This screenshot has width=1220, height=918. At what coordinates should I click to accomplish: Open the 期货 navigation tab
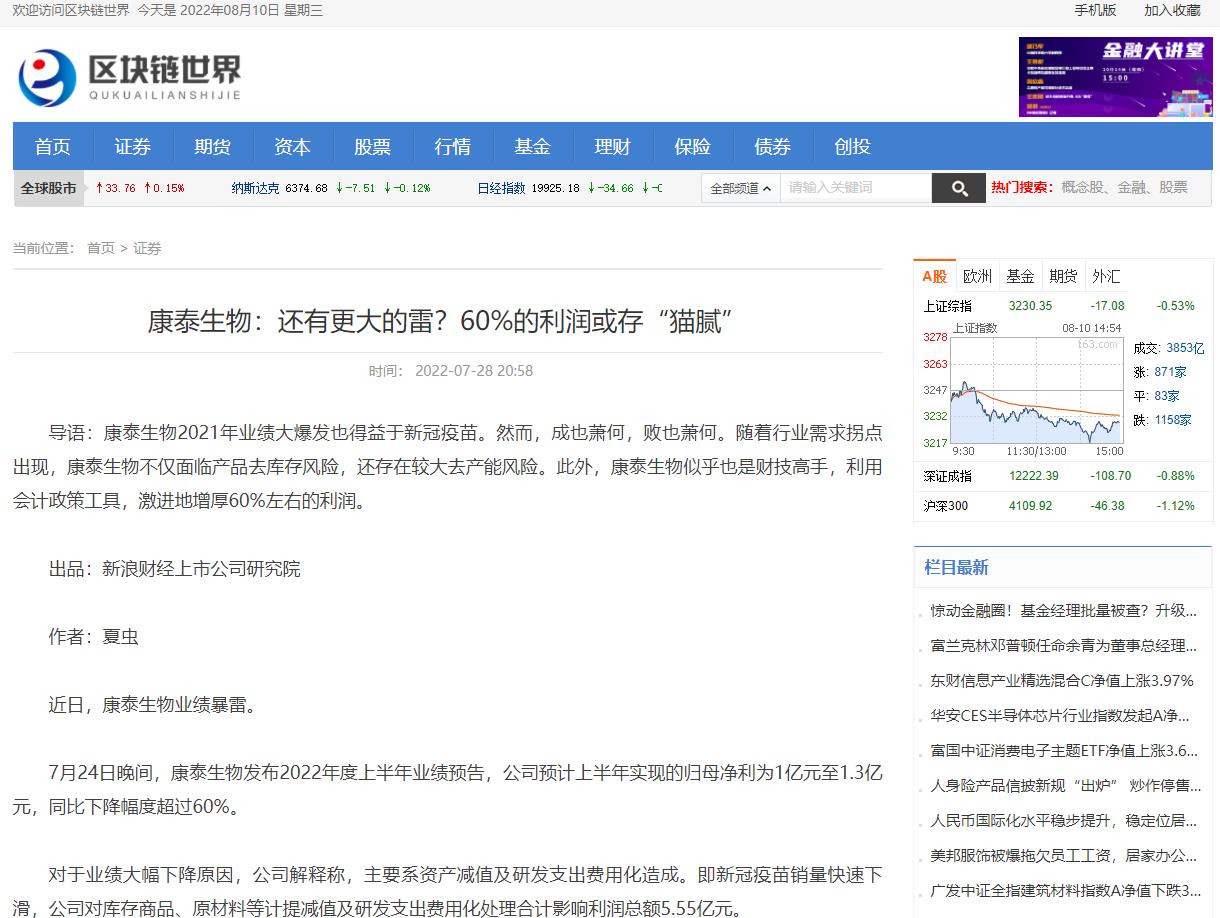coord(213,147)
